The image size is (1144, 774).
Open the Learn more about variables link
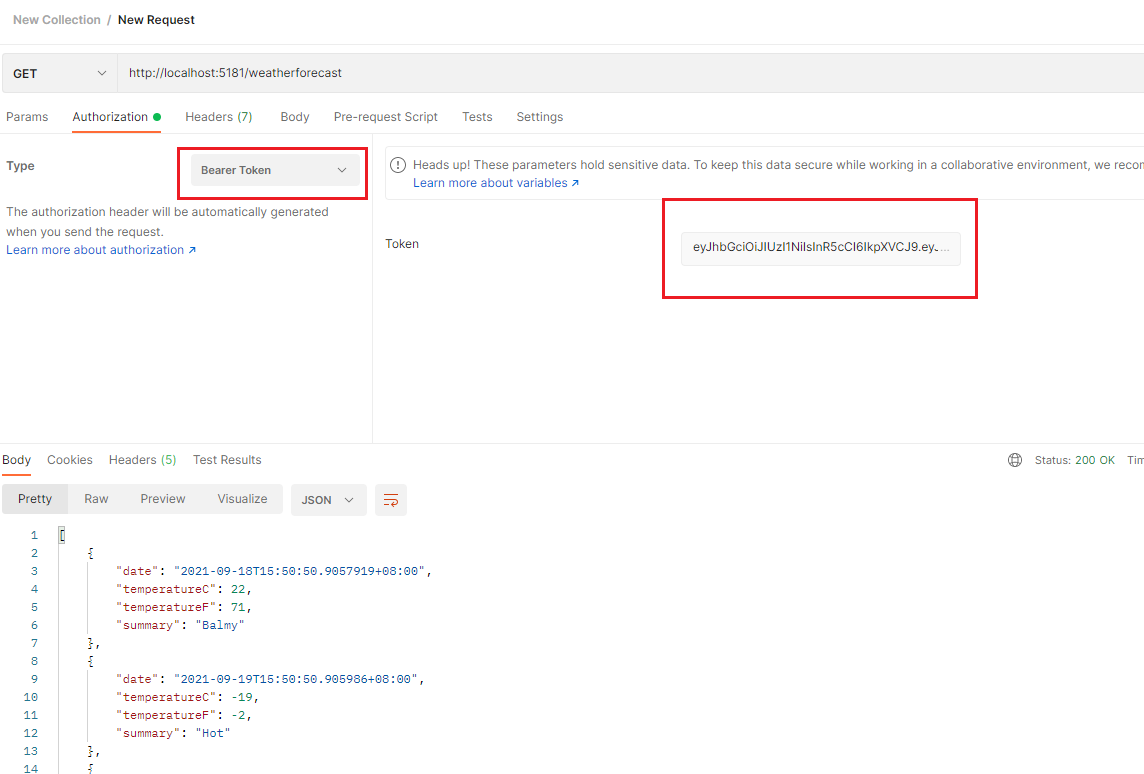495,183
